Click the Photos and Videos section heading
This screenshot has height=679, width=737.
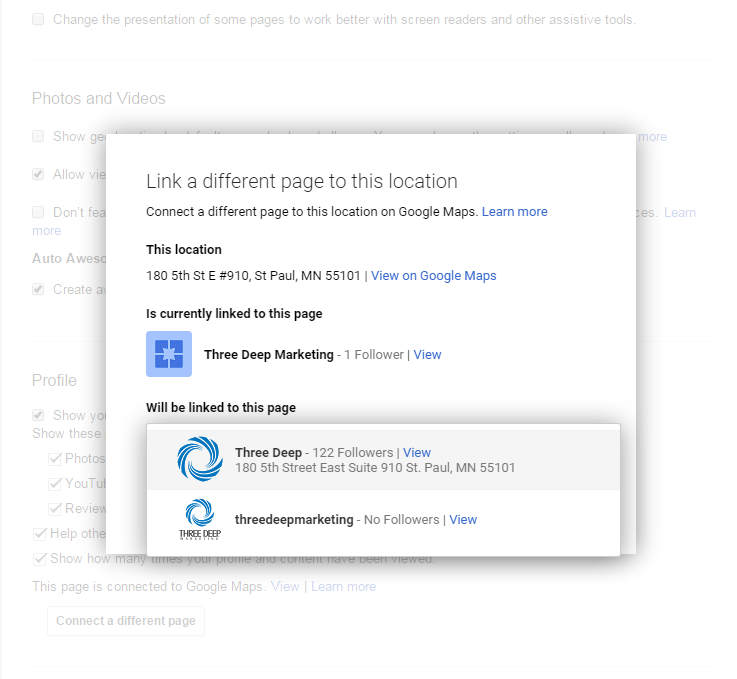(99, 98)
